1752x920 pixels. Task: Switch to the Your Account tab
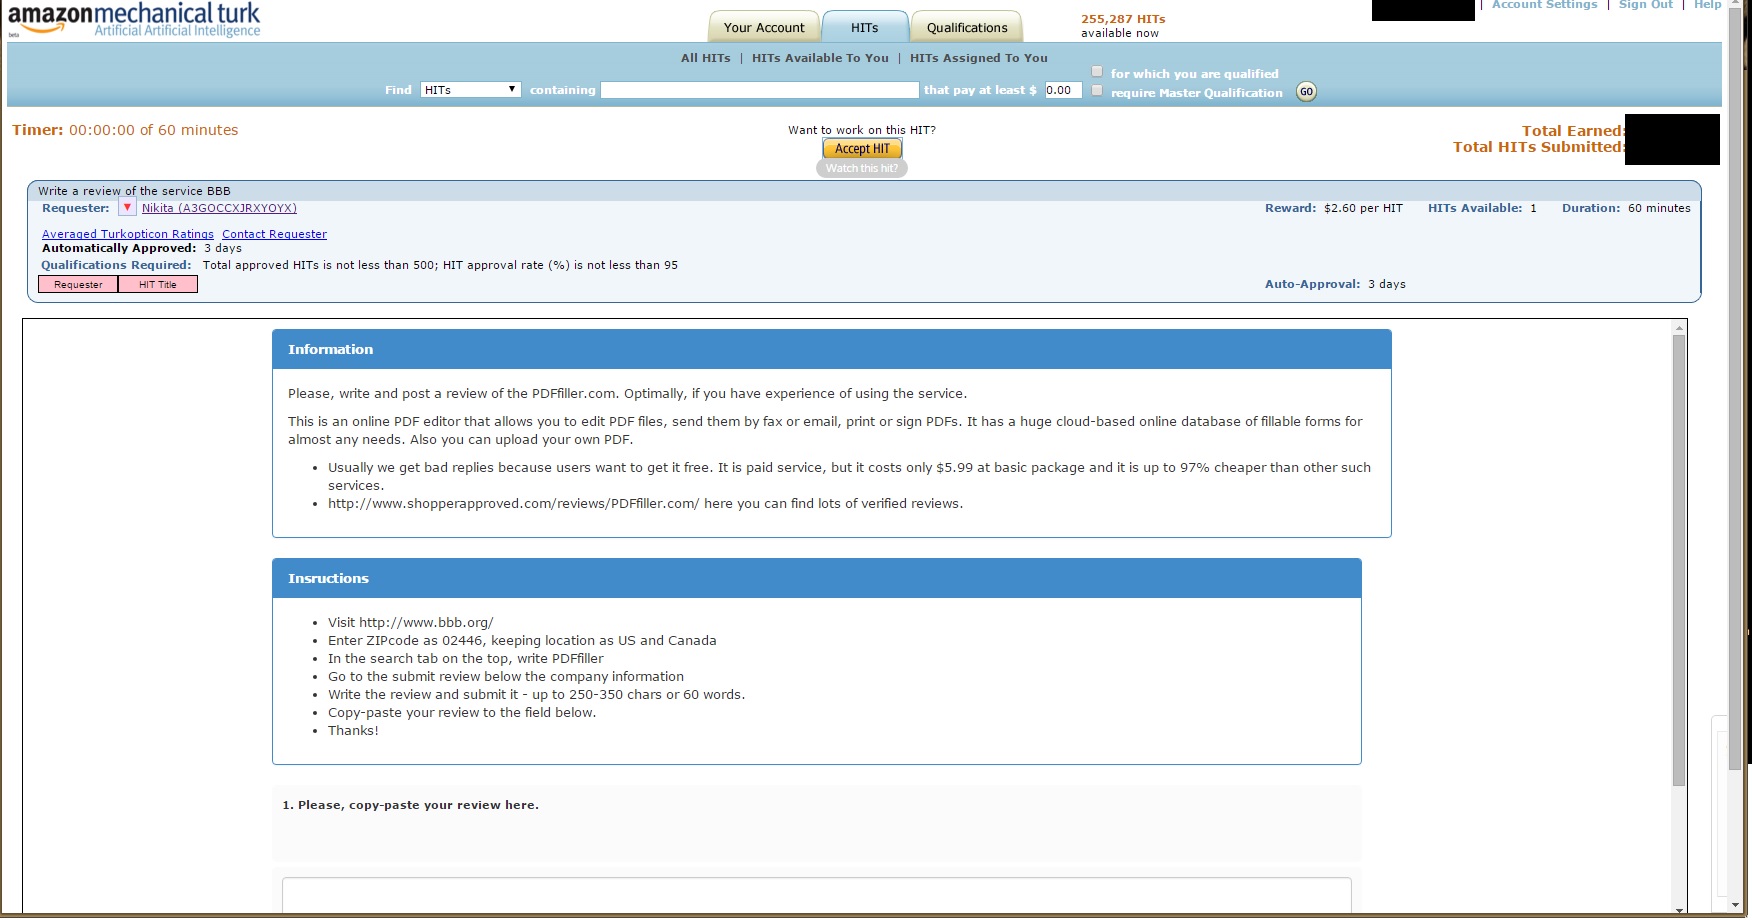763,27
